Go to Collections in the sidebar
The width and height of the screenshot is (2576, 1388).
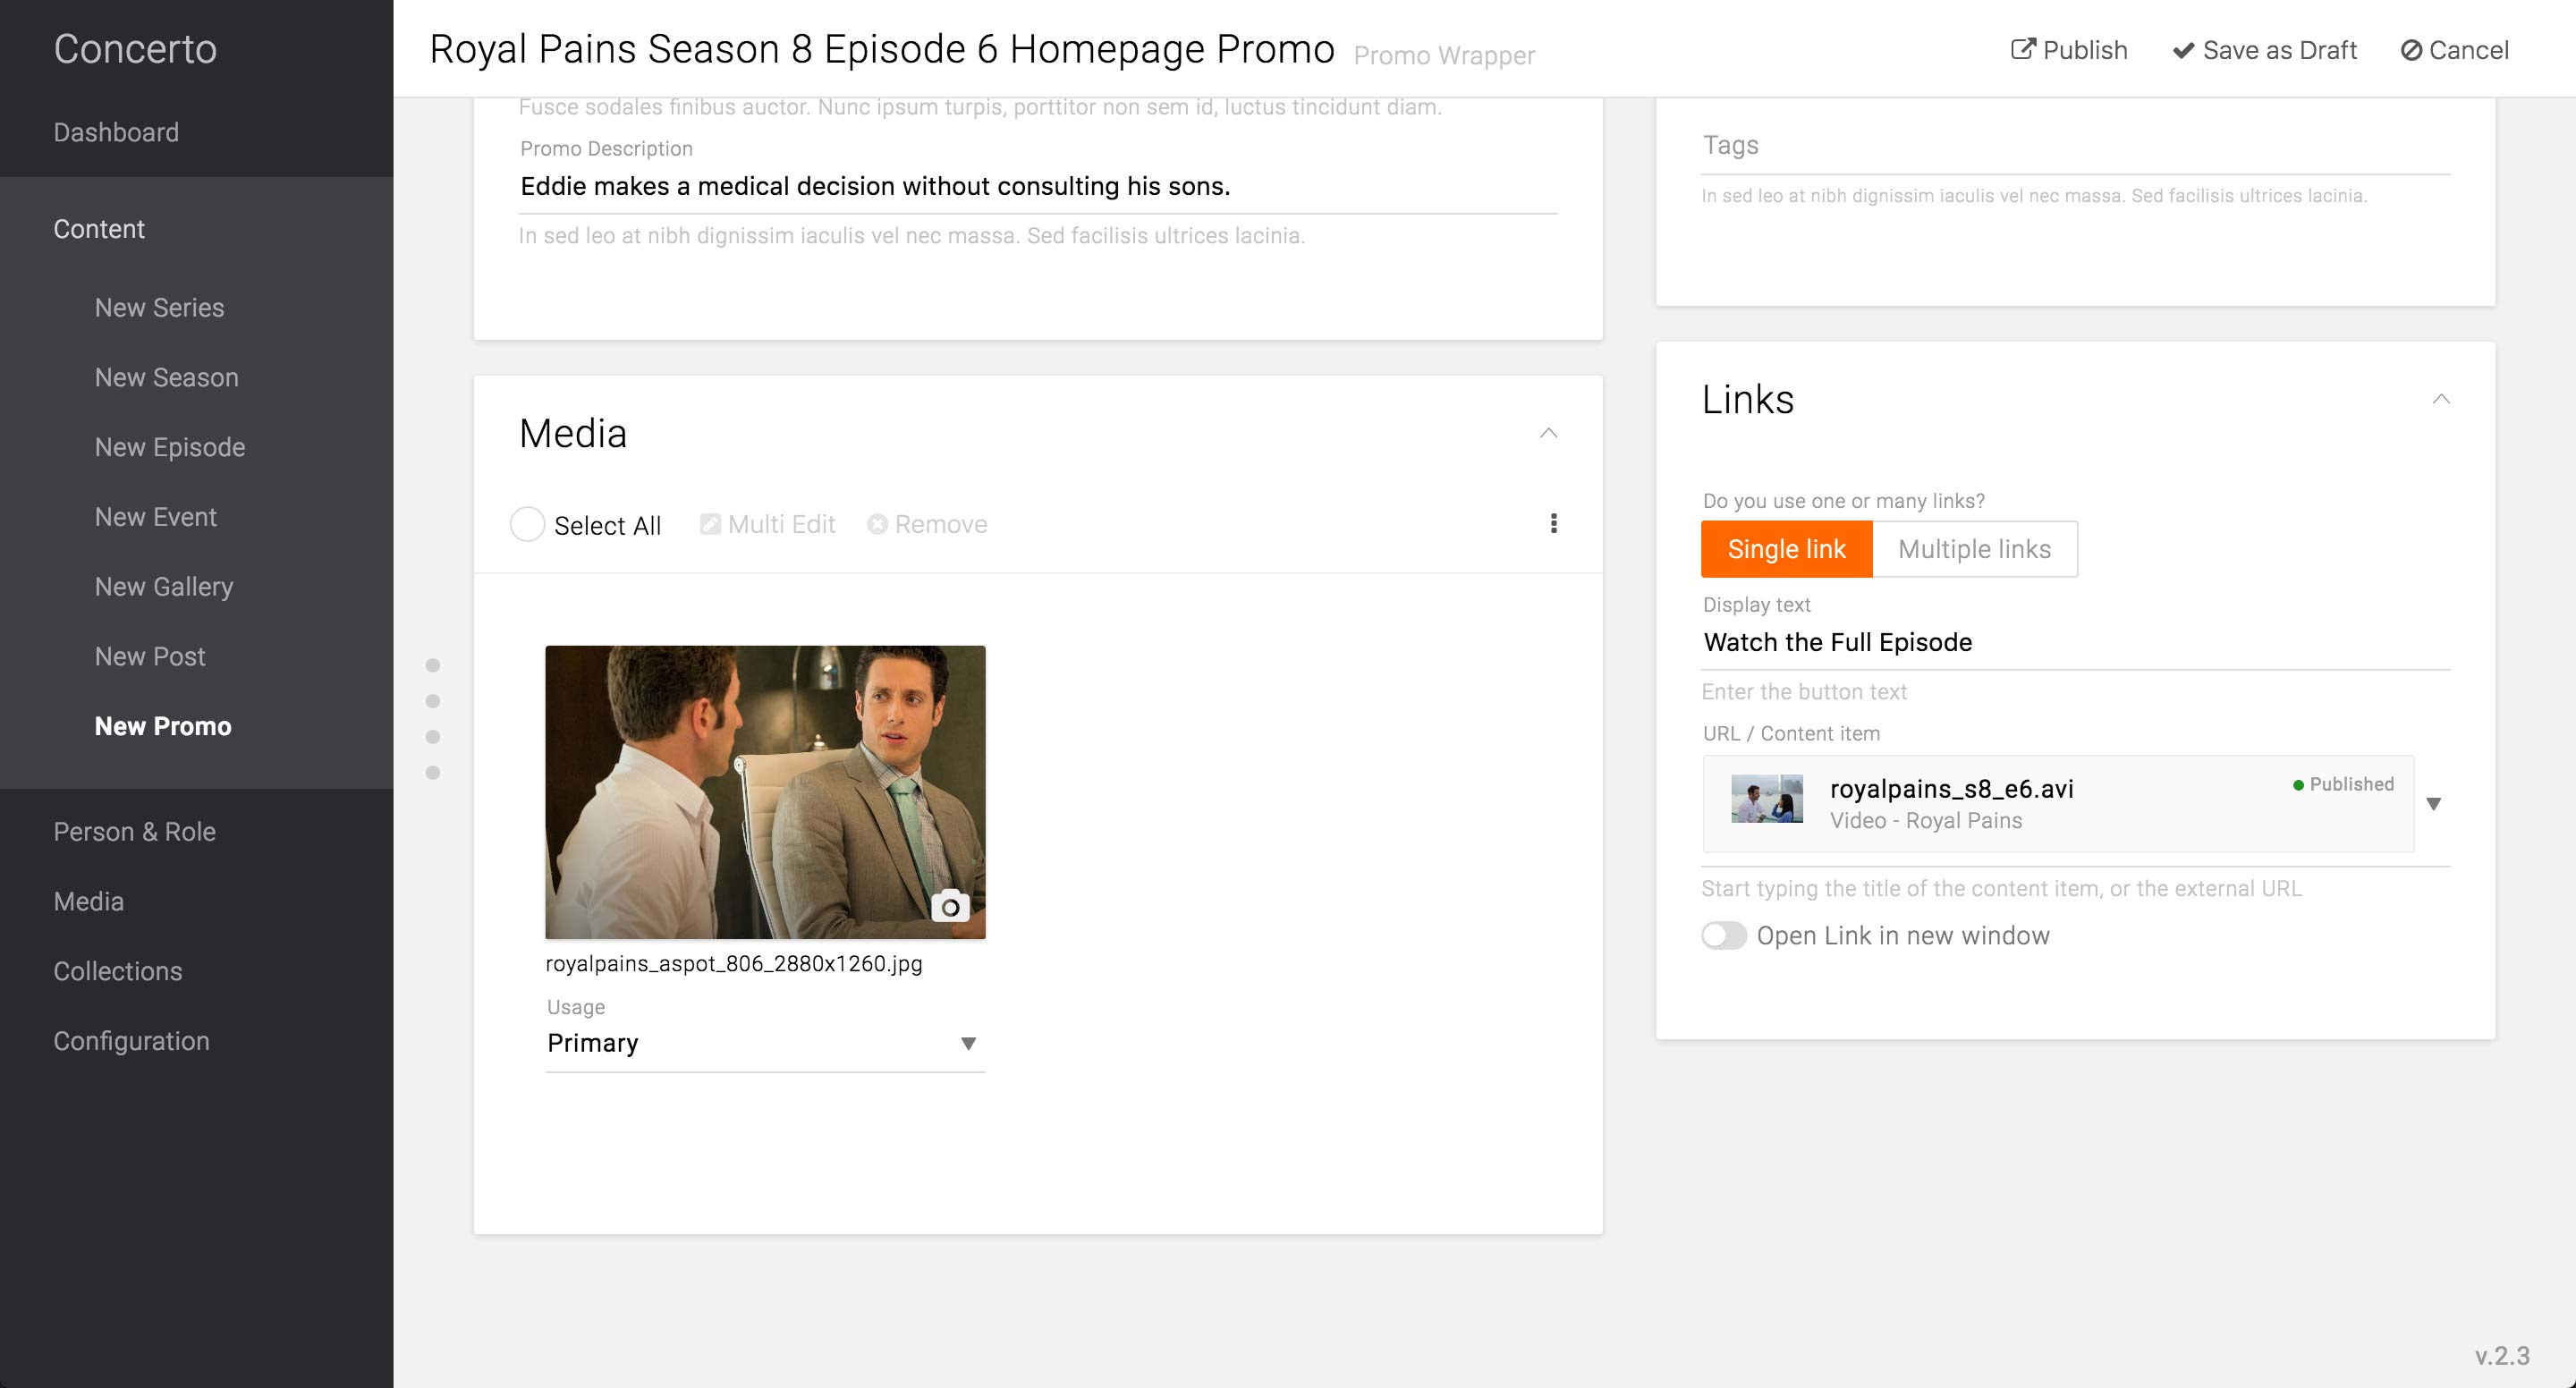[x=118, y=971]
